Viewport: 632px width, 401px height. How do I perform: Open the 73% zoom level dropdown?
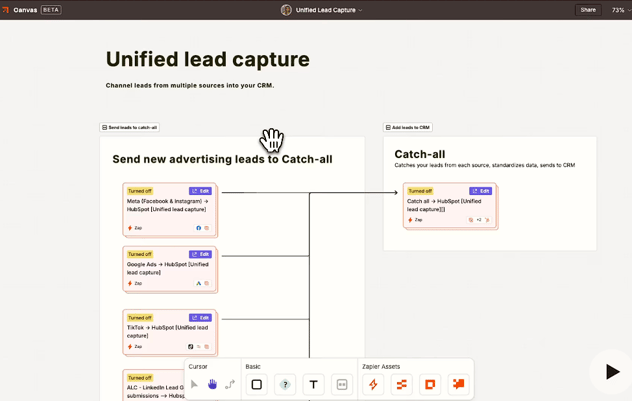[621, 10]
